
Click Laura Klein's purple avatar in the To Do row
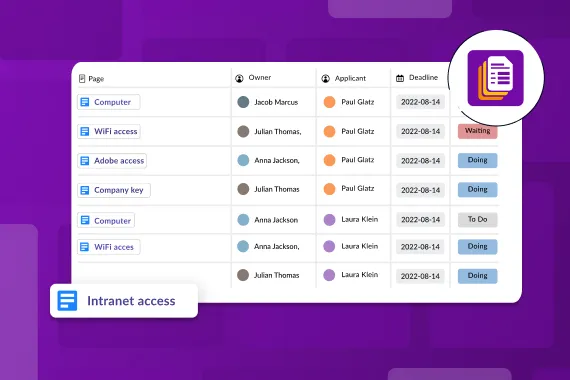(329, 220)
